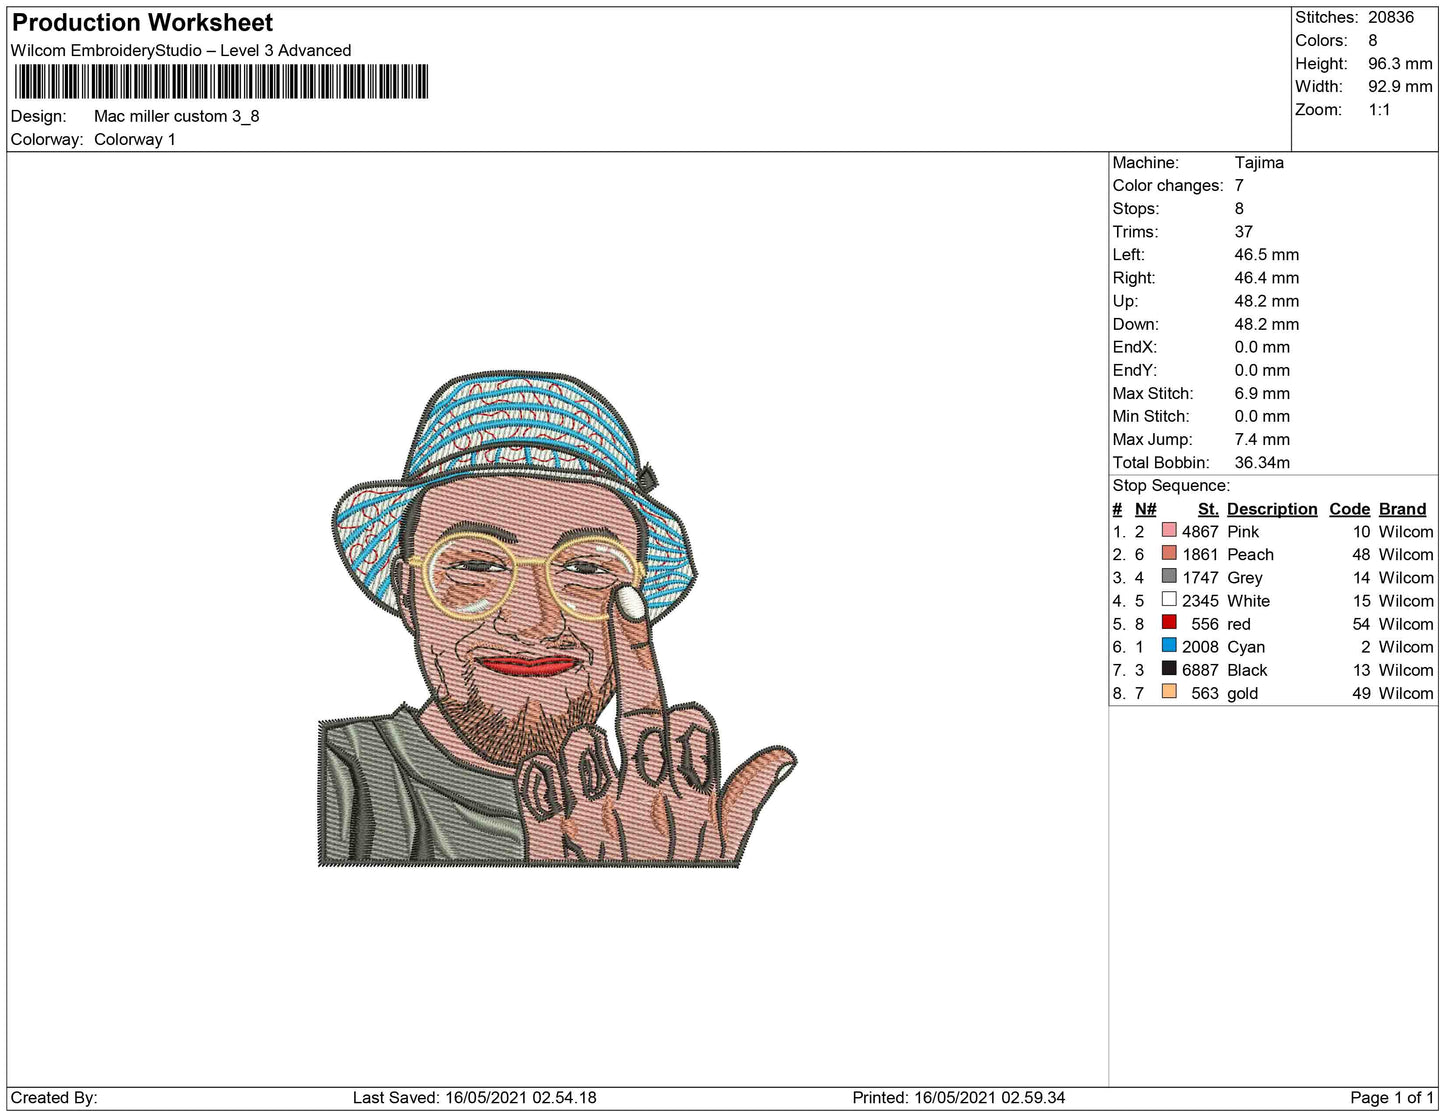Select the Color changes value "7"
The image size is (1445, 1112).
pos(1239,185)
